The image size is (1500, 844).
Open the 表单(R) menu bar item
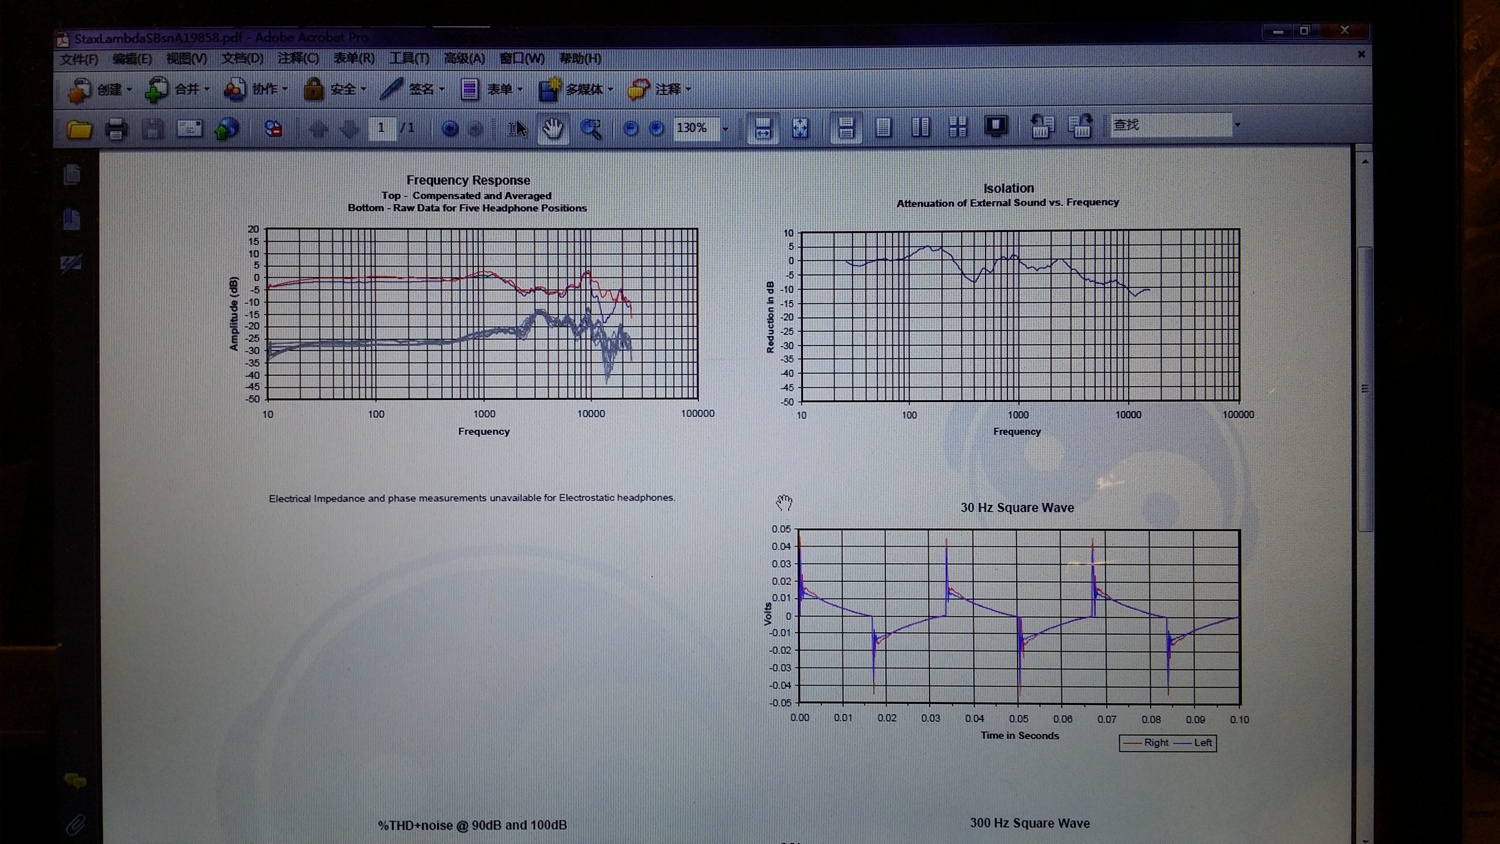click(x=354, y=59)
